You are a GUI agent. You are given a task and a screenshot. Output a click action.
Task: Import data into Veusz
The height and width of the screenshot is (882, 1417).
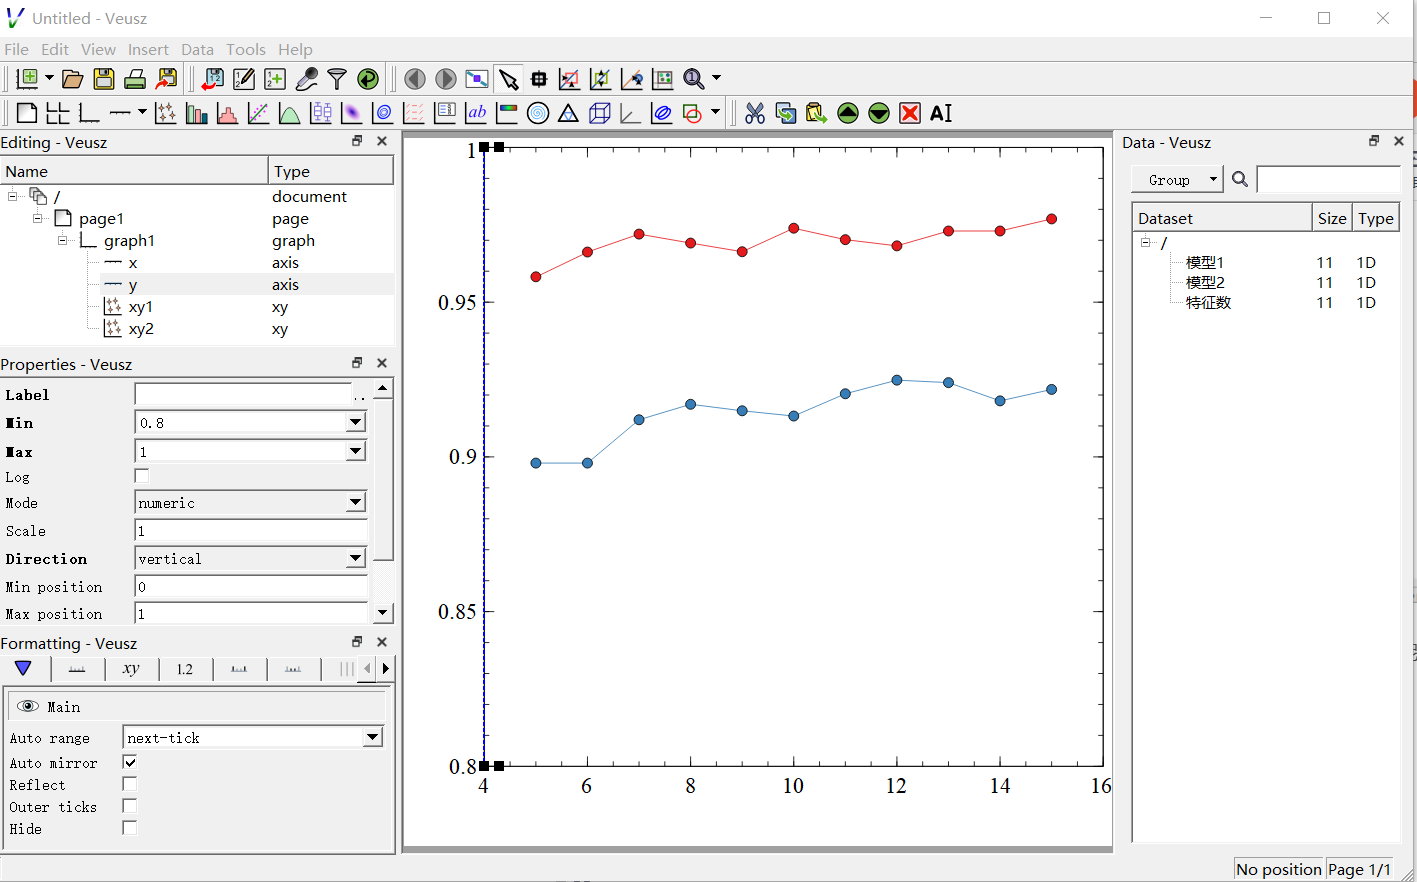pyautogui.click(x=213, y=78)
